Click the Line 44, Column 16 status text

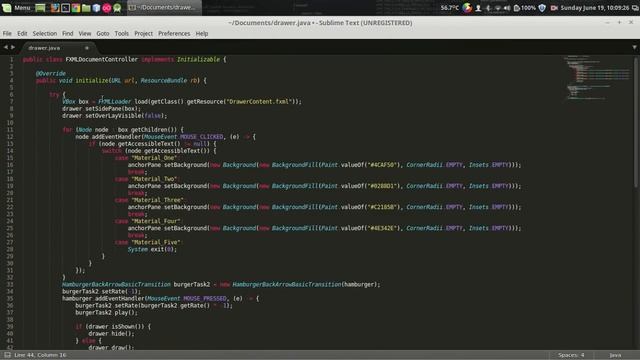[x=40, y=355]
